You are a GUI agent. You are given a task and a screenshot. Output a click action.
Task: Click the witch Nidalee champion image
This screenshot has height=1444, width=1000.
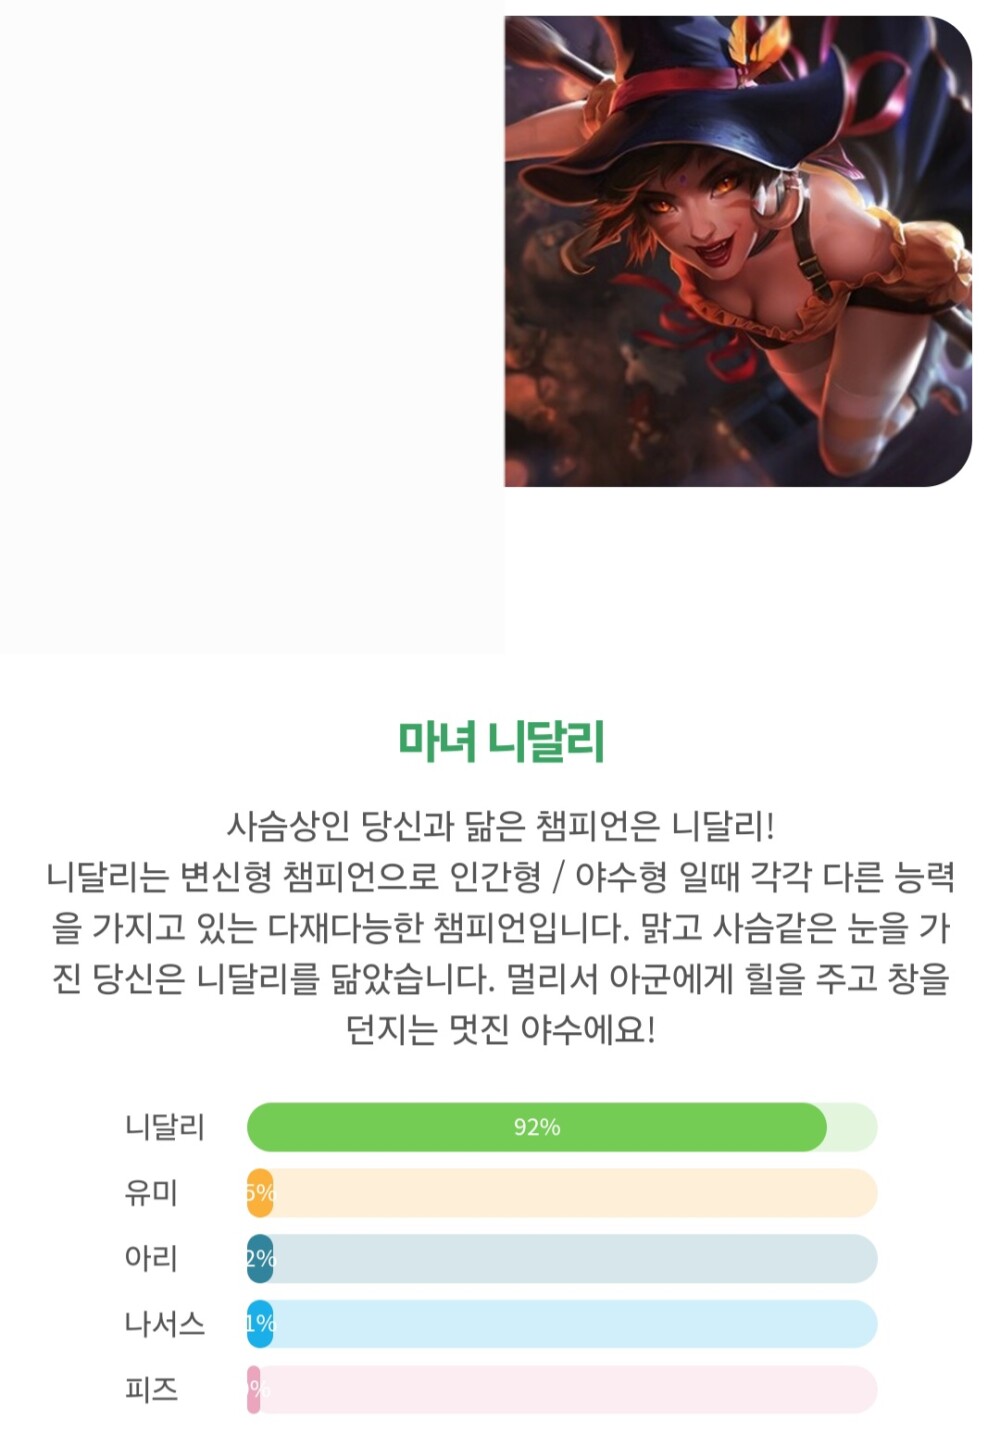[x=738, y=251]
